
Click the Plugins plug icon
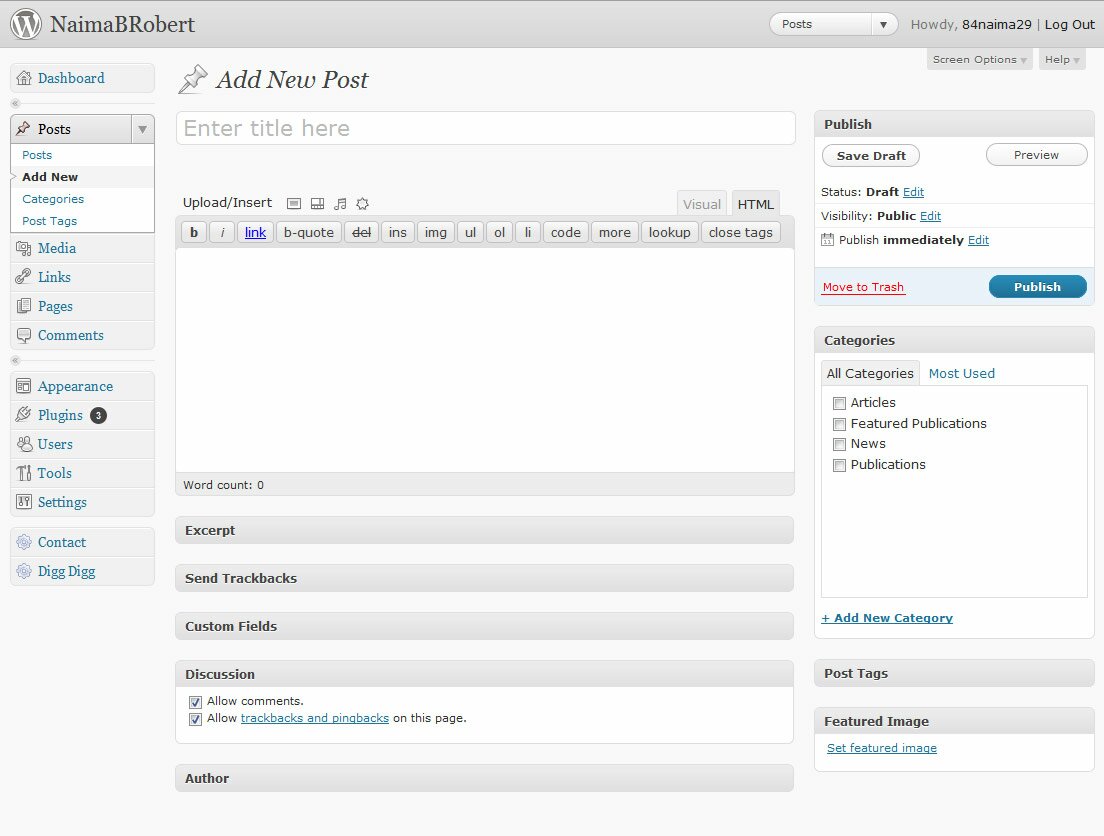(x=24, y=415)
